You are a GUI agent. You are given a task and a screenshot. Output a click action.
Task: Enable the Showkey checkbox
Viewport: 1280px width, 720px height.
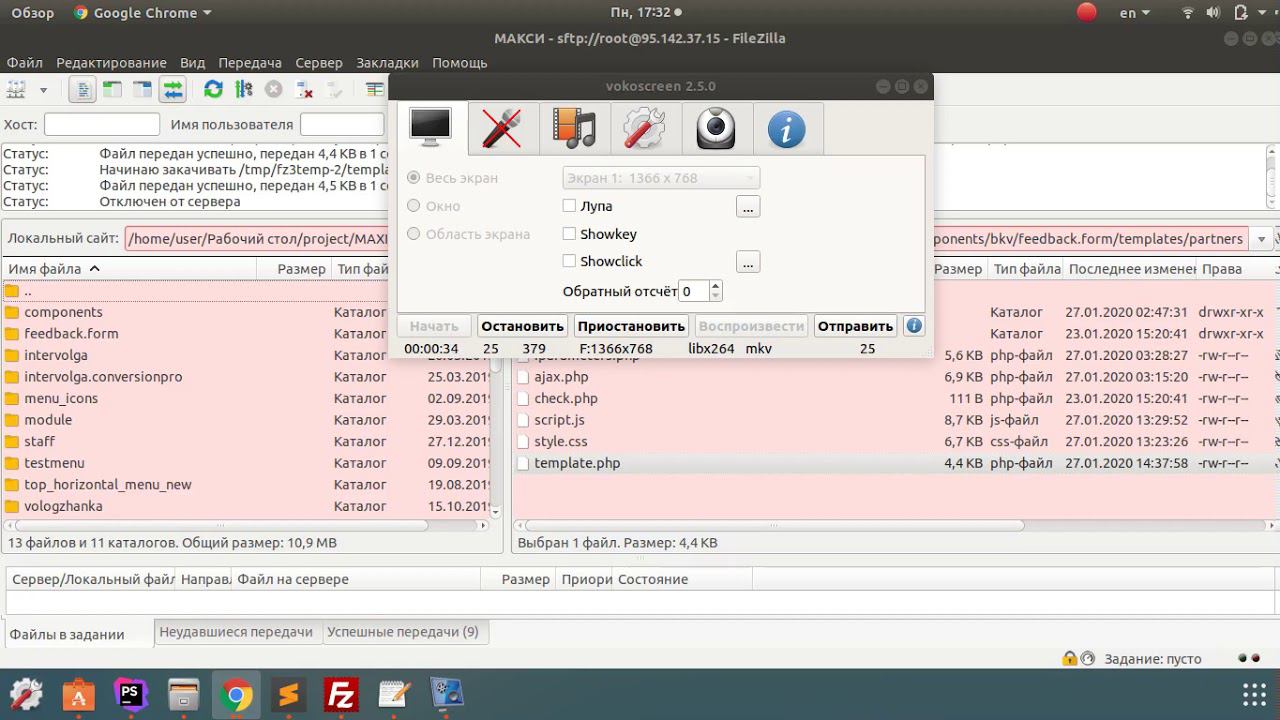coord(569,234)
